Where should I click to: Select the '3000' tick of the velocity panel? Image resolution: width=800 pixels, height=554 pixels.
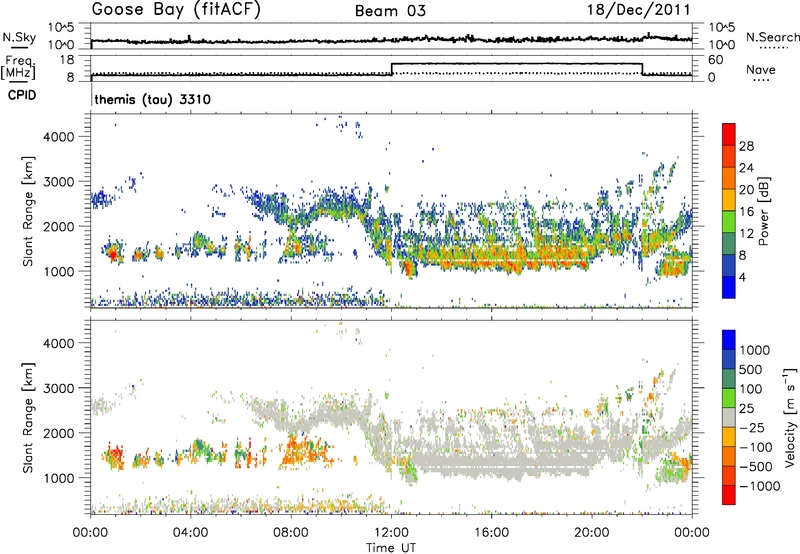59,388
